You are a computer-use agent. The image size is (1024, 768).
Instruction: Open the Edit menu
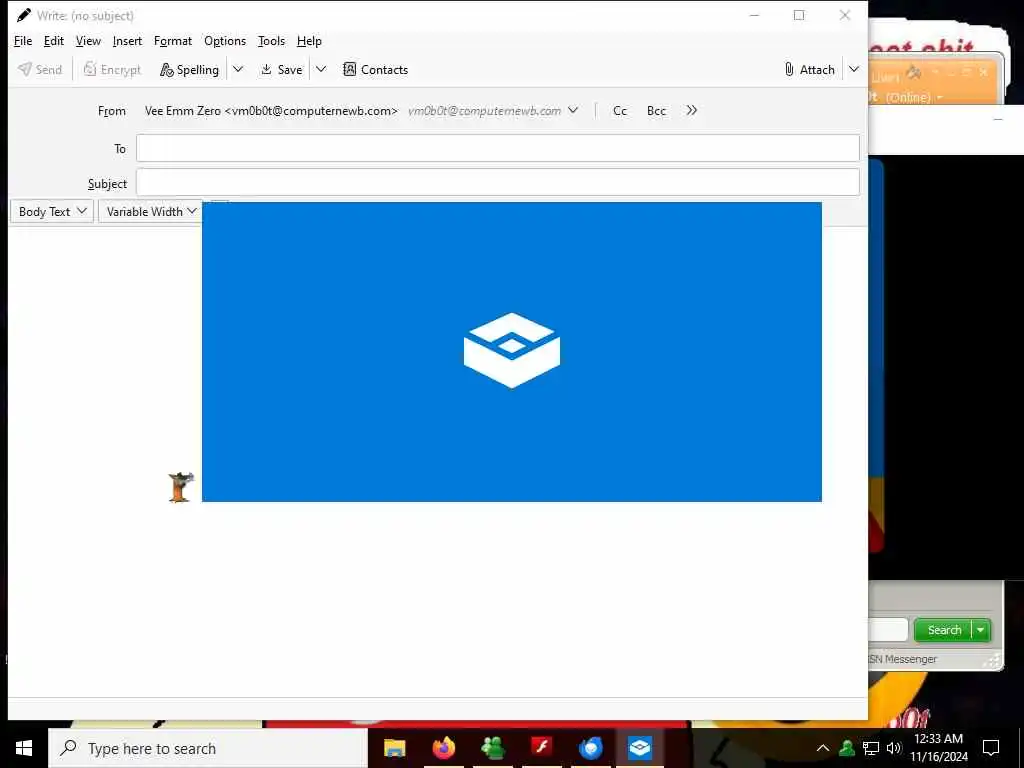pyautogui.click(x=54, y=41)
